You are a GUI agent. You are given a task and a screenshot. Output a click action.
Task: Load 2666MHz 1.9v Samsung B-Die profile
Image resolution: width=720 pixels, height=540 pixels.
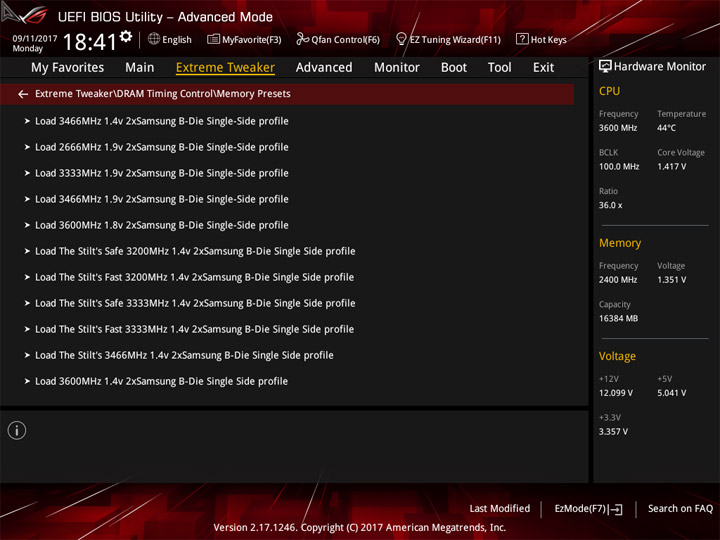pos(162,147)
